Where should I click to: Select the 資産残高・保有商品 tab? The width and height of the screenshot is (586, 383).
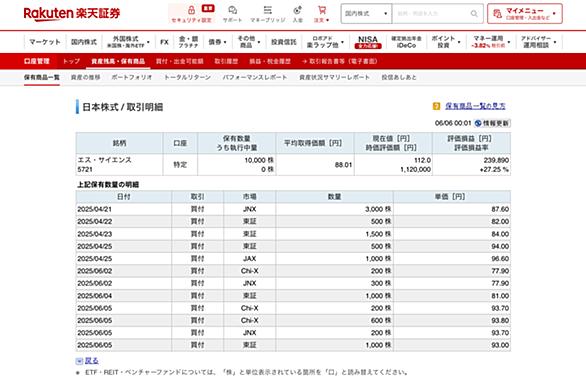(118, 61)
